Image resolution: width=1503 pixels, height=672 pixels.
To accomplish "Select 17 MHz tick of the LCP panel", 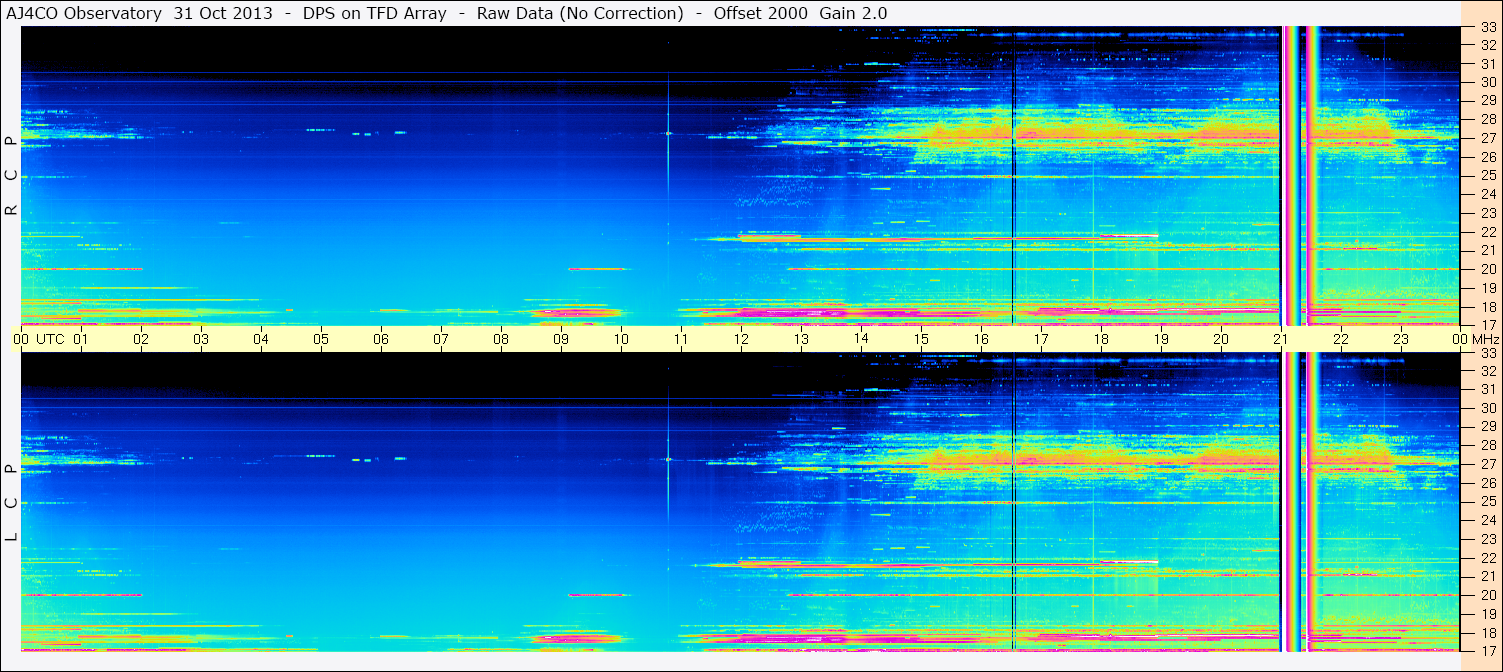I will [x=1488, y=651].
